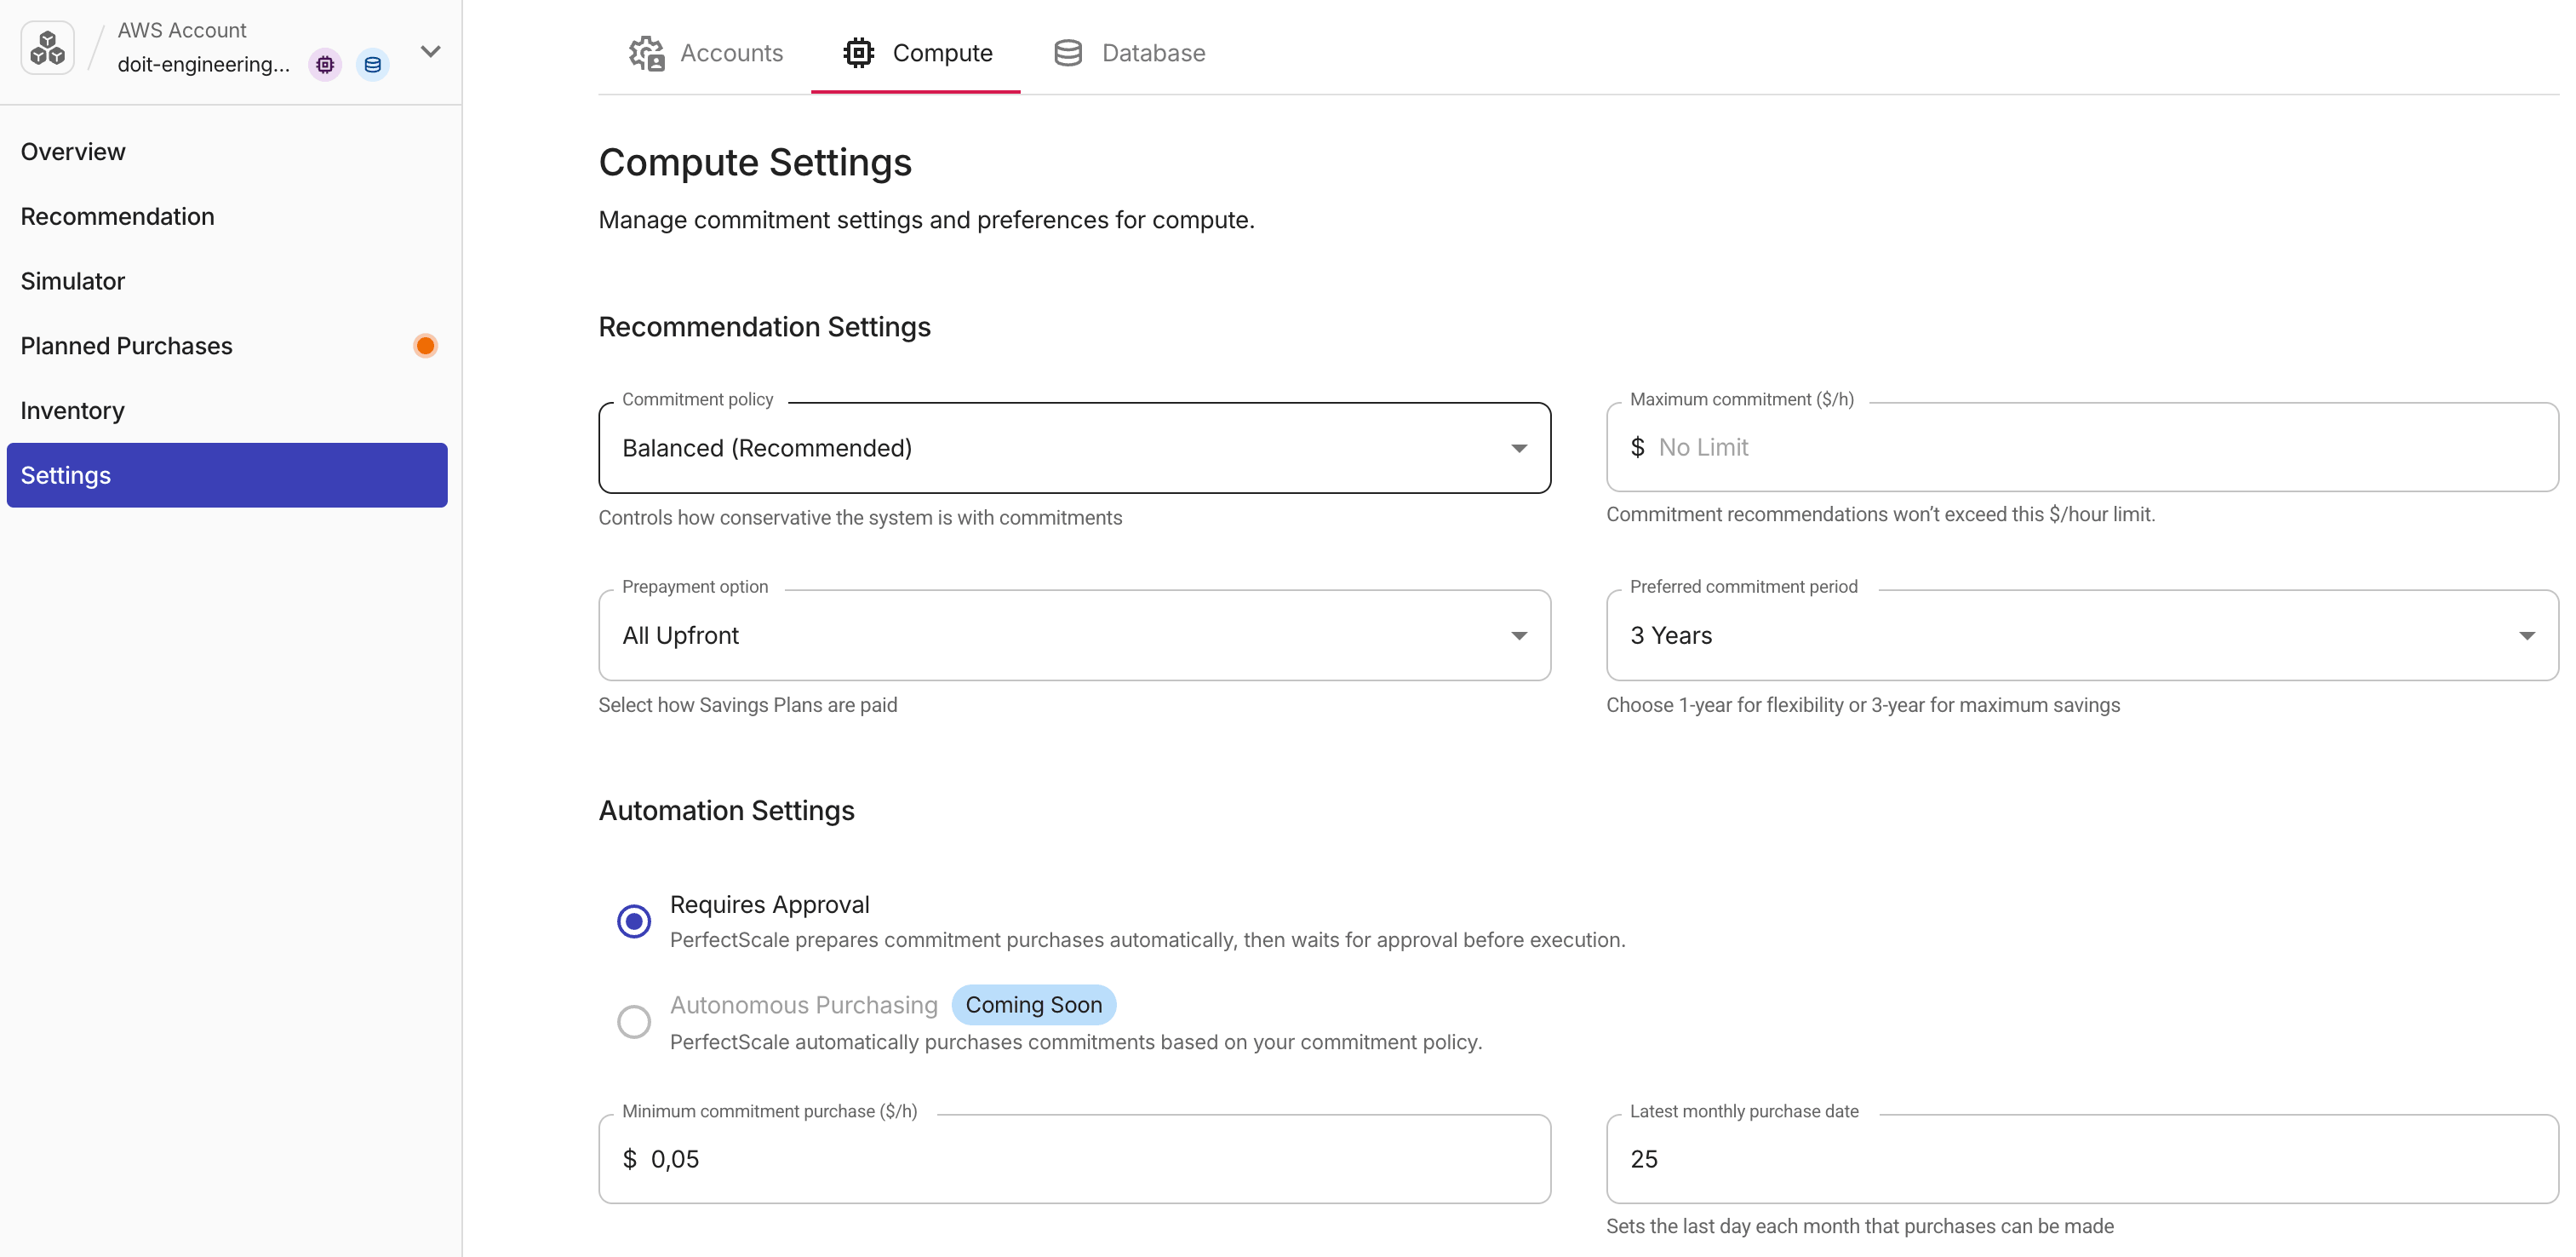Screen dimensions: 2576x1257
Task: Click the purple compute chip badge icon
Action: (324, 65)
